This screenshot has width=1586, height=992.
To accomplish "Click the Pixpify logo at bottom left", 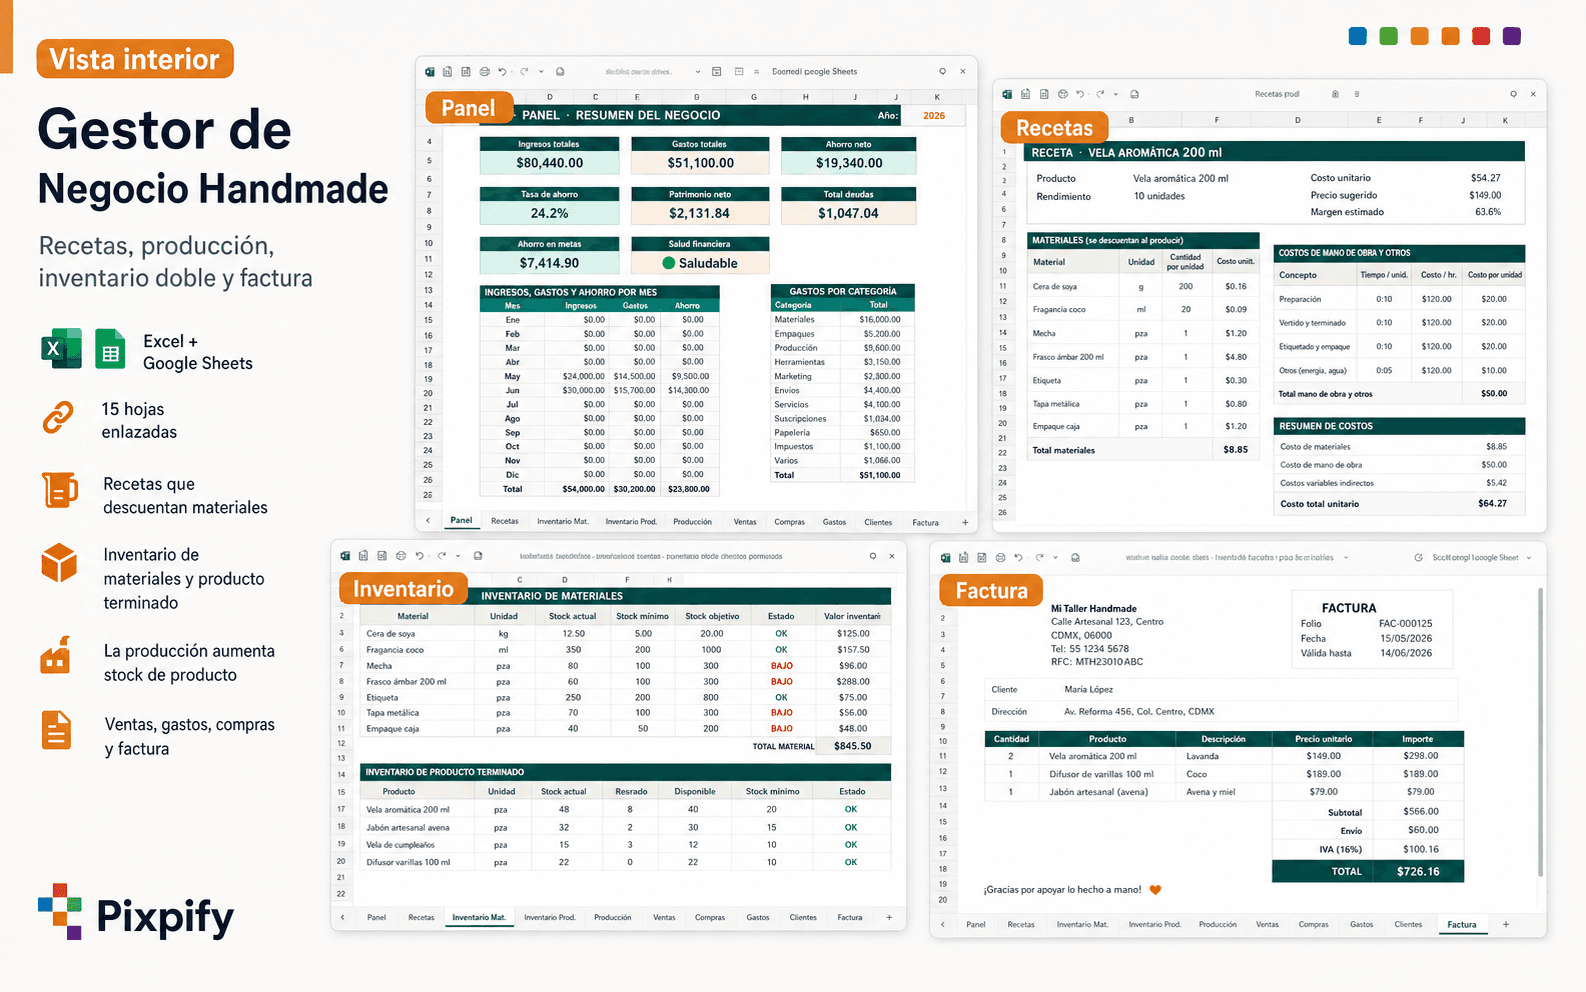I will 137,913.
